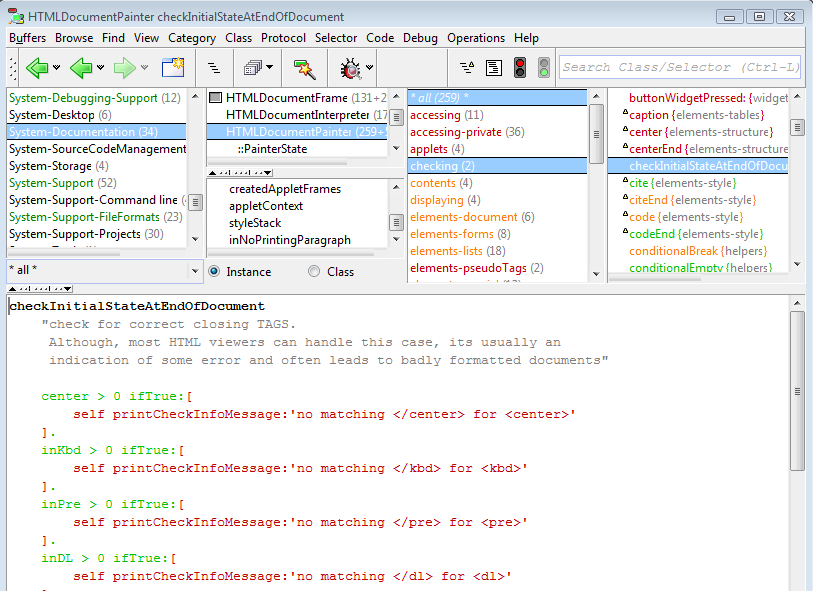Open the stacked windows dropdown arrow

coord(270,67)
